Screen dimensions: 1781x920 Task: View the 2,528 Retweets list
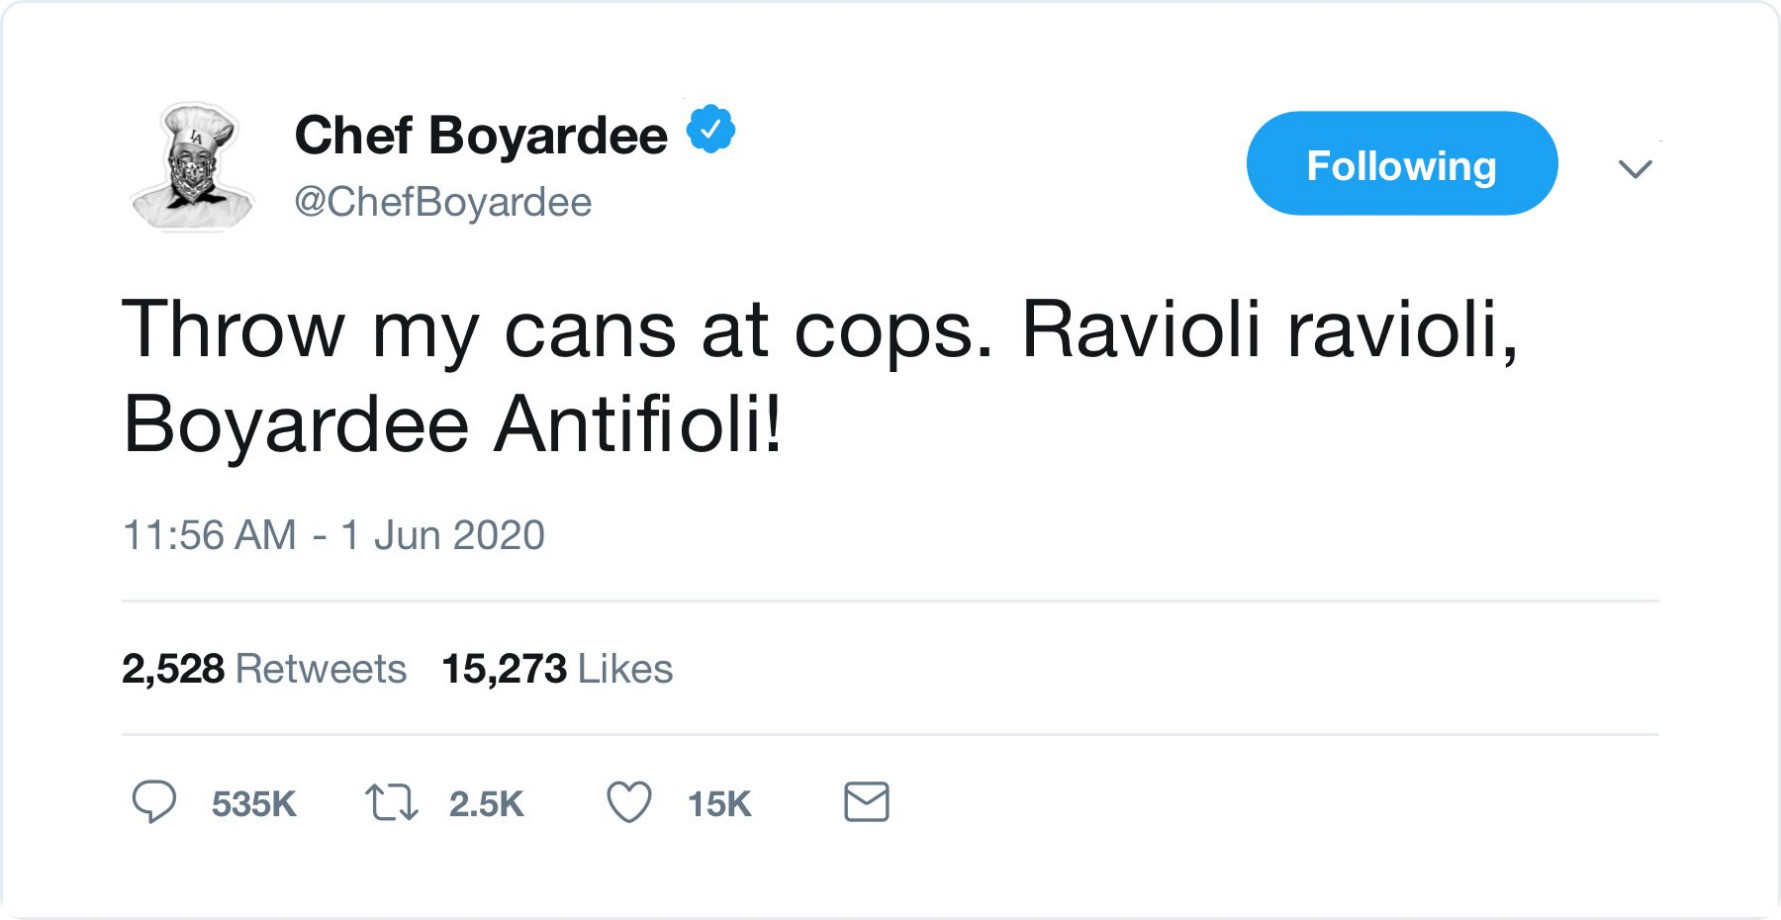[264, 669]
